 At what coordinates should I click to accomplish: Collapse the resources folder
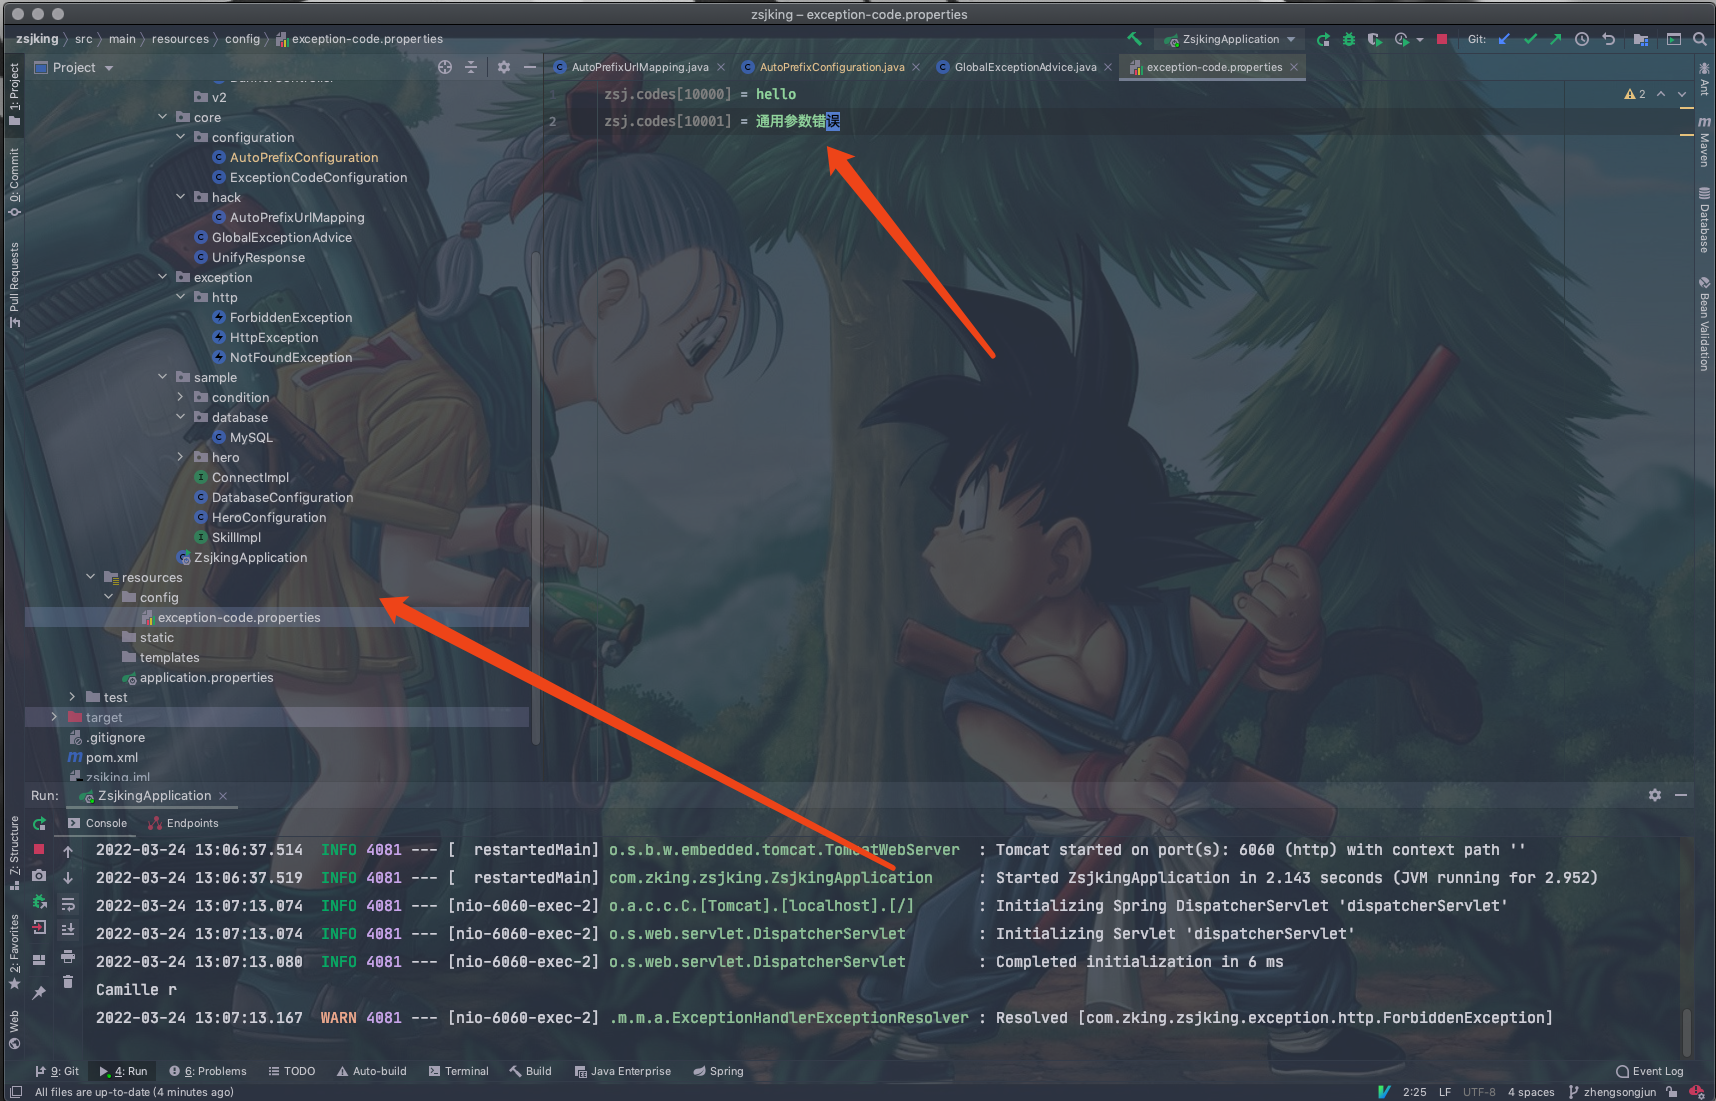click(x=91, y=577)
